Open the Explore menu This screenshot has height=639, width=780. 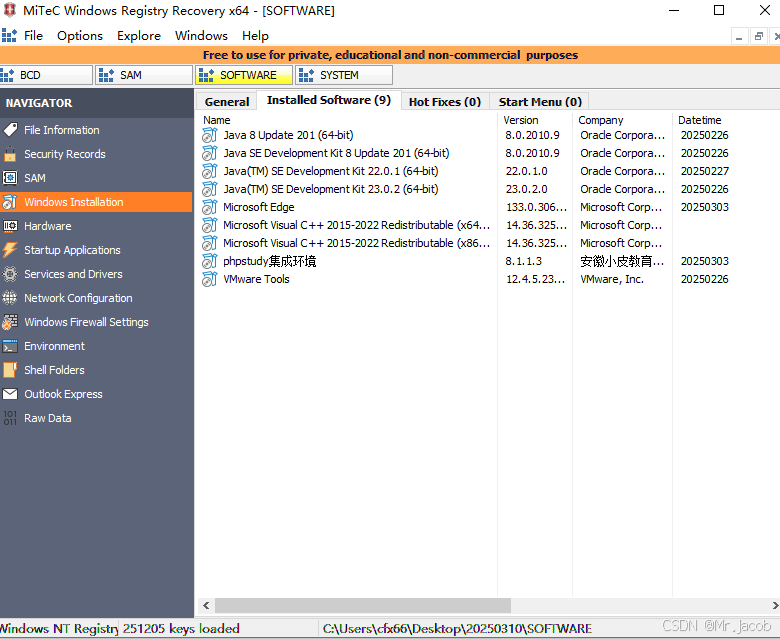coord(139,36)
